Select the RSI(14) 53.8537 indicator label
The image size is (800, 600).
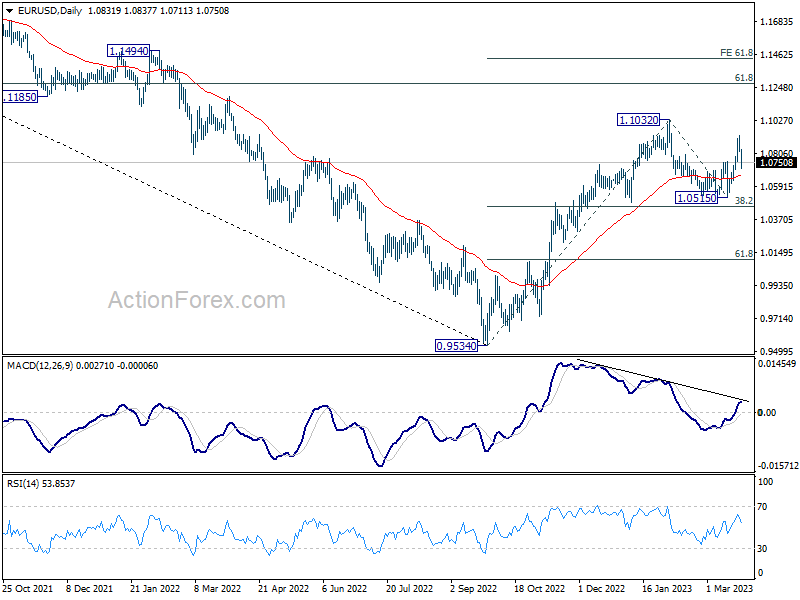pyautogui.click(x=41, y=483)
